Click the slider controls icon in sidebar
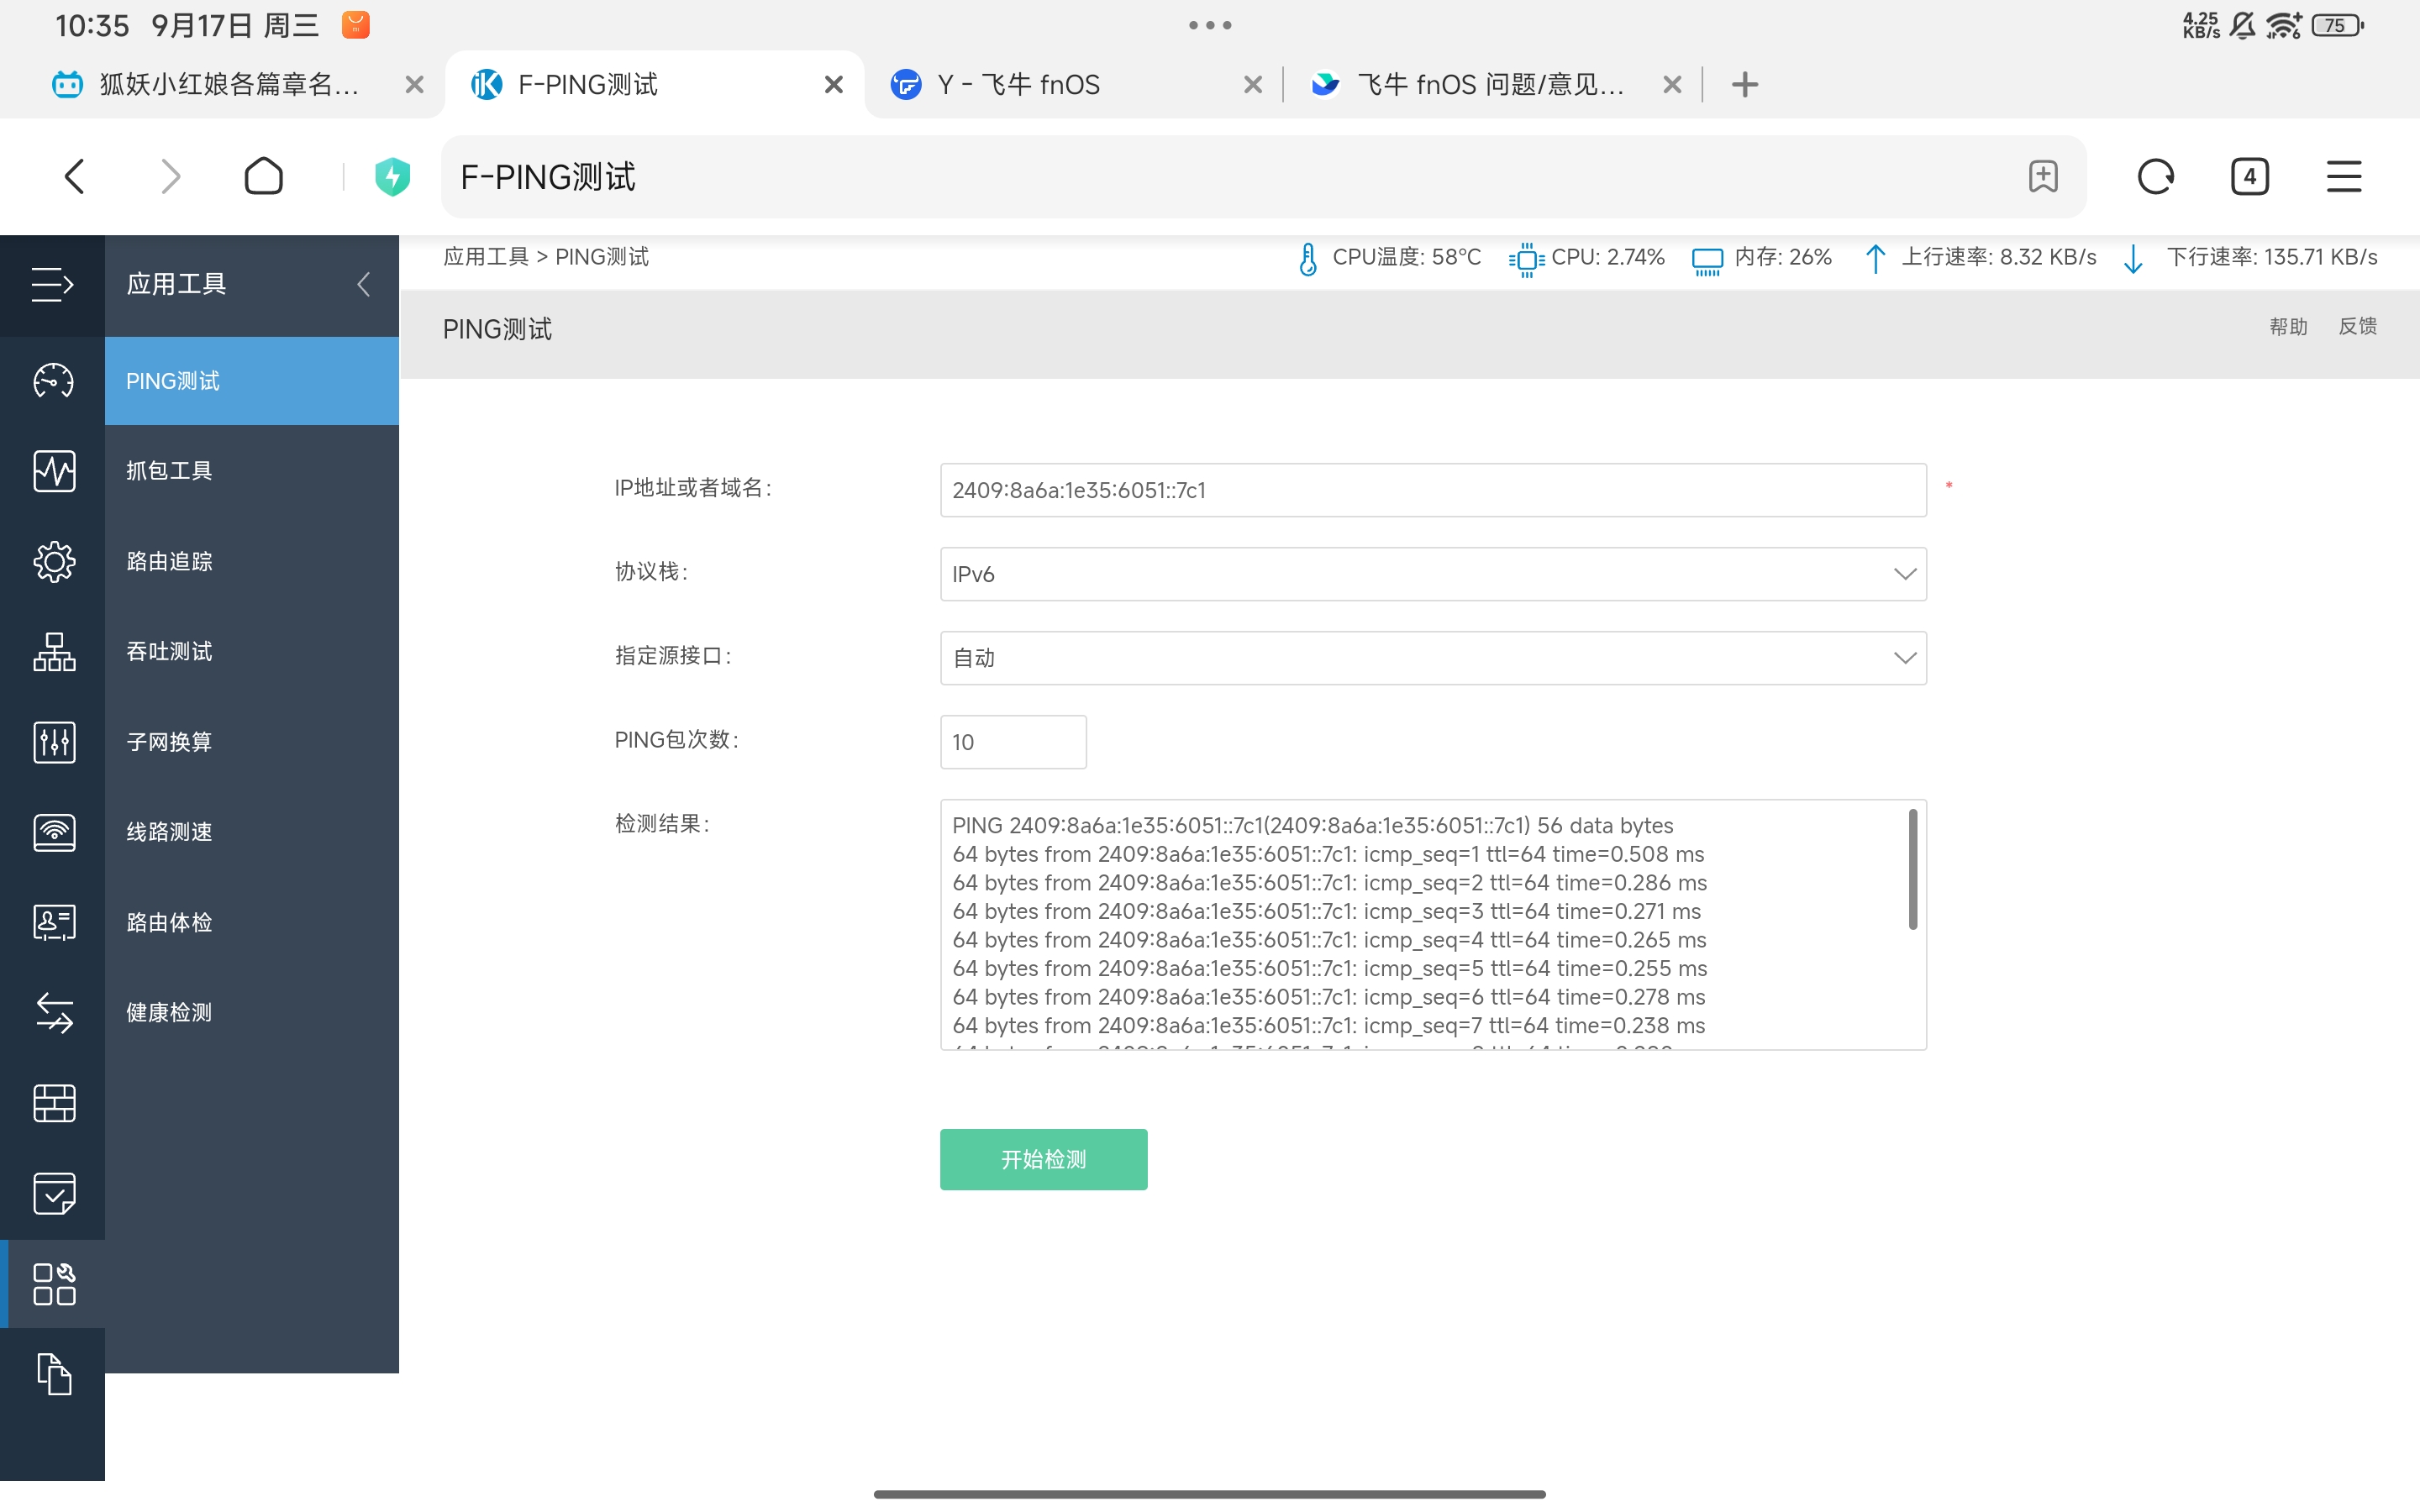Viewport: 2420px width, 1512px height. 53,742
